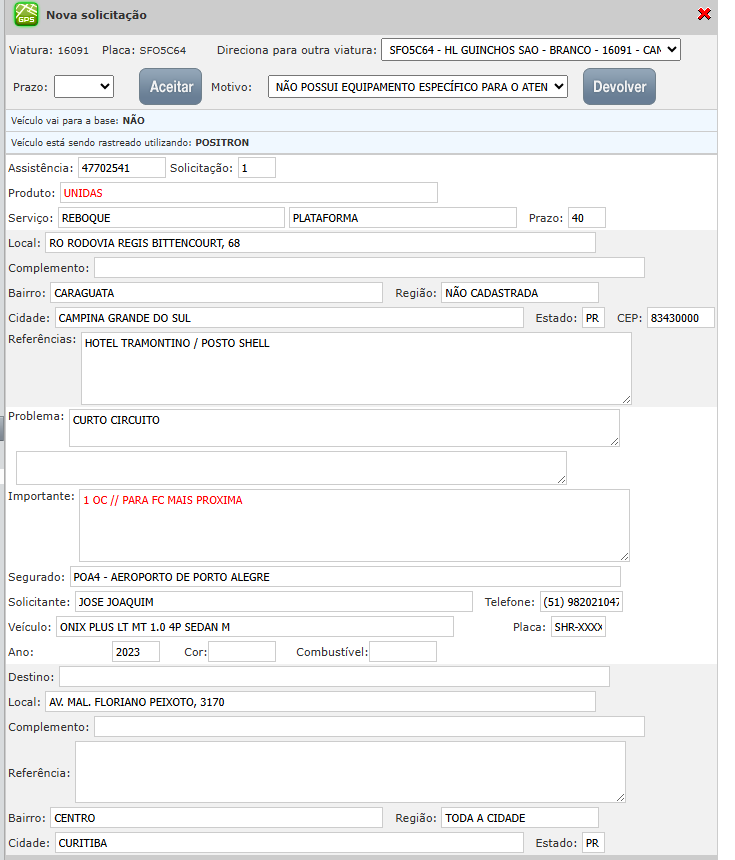
Task: Click the Importante notes text area
Action: click(354, 525)
